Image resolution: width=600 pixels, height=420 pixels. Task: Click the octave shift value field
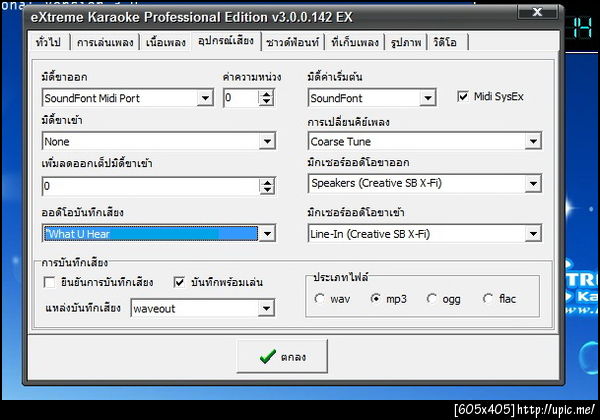(x=151, y=186)
